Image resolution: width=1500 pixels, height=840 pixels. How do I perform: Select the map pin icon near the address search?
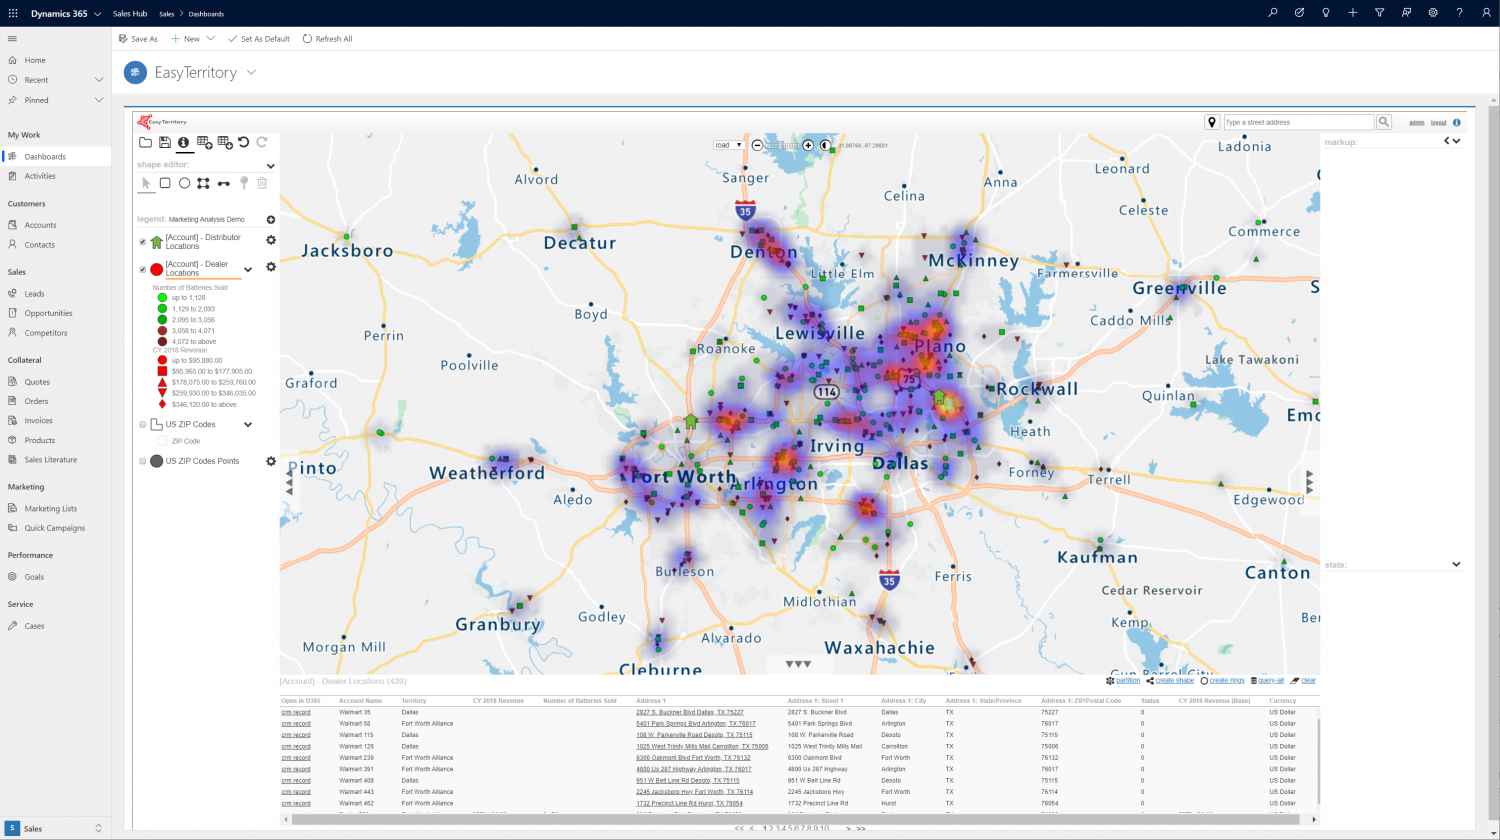[1212, 121]
